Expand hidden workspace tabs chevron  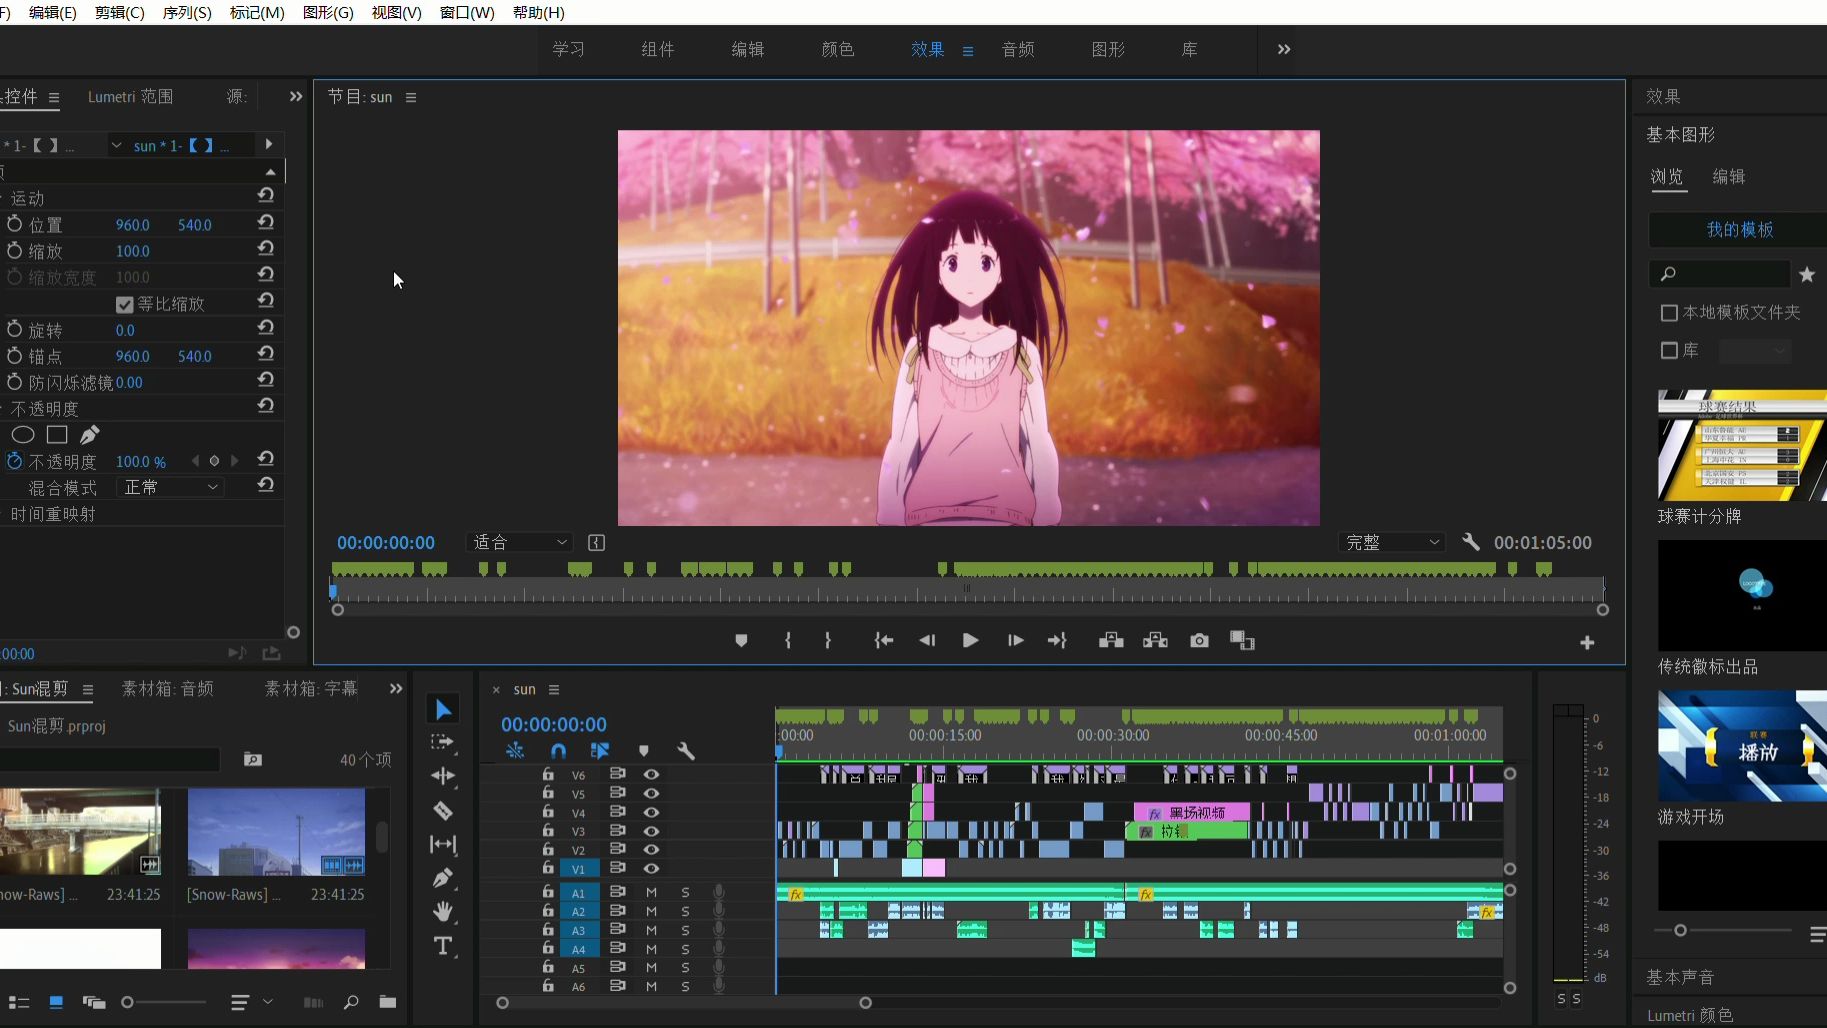pyautogui.click(x=1284, y=49)
